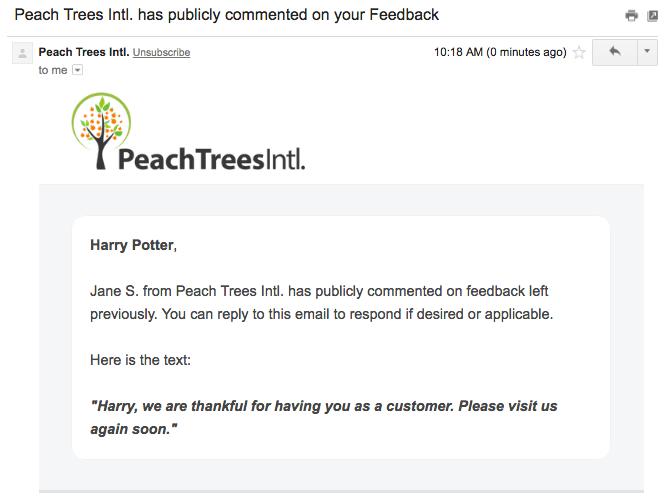Click paragraph about Jane S. public comment
This screenshot has height=493, width=667.
(x=322, y=302)
